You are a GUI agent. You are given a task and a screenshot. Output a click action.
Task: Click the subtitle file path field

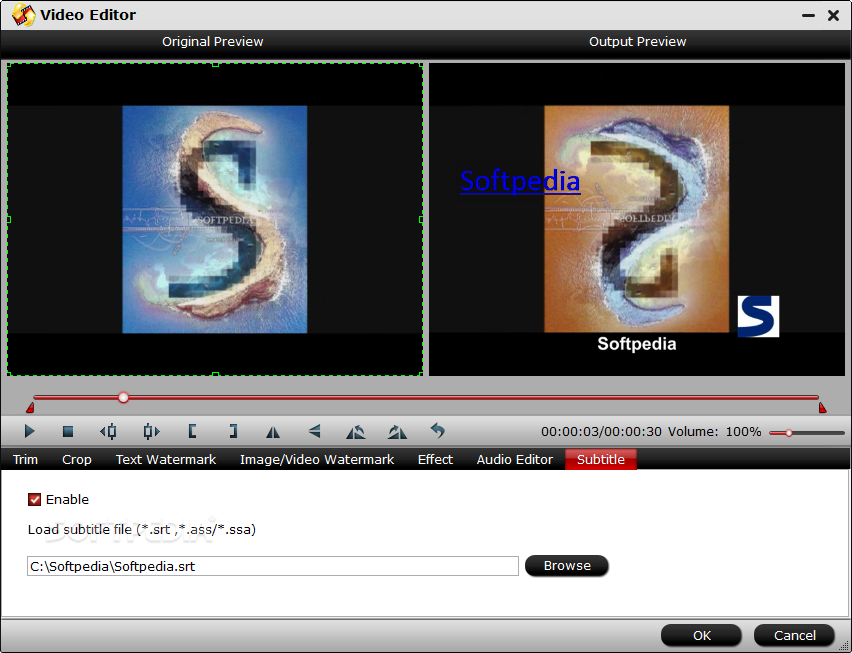[x=273, y=566]
